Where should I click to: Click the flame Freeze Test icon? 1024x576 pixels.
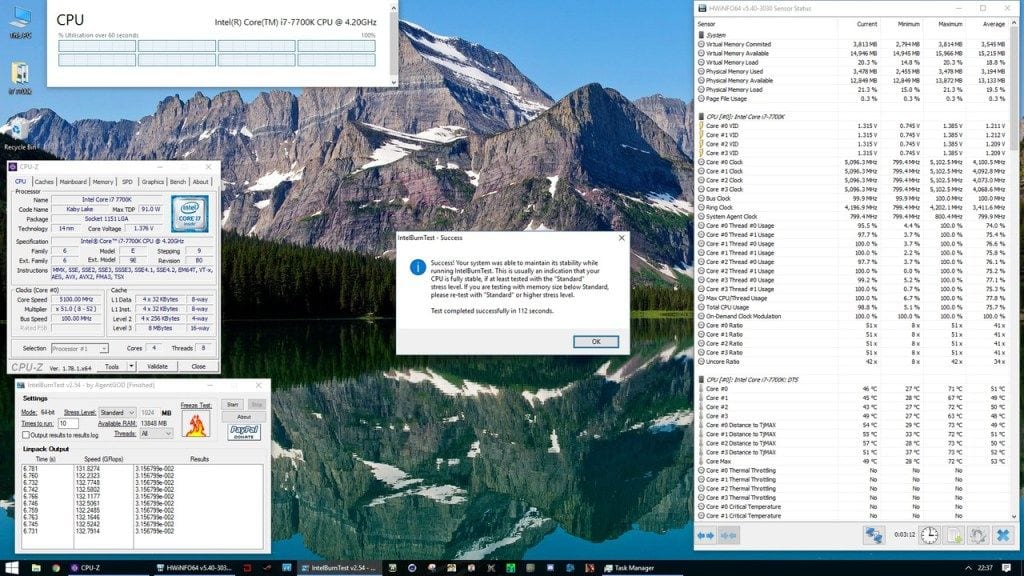(195, 424)
